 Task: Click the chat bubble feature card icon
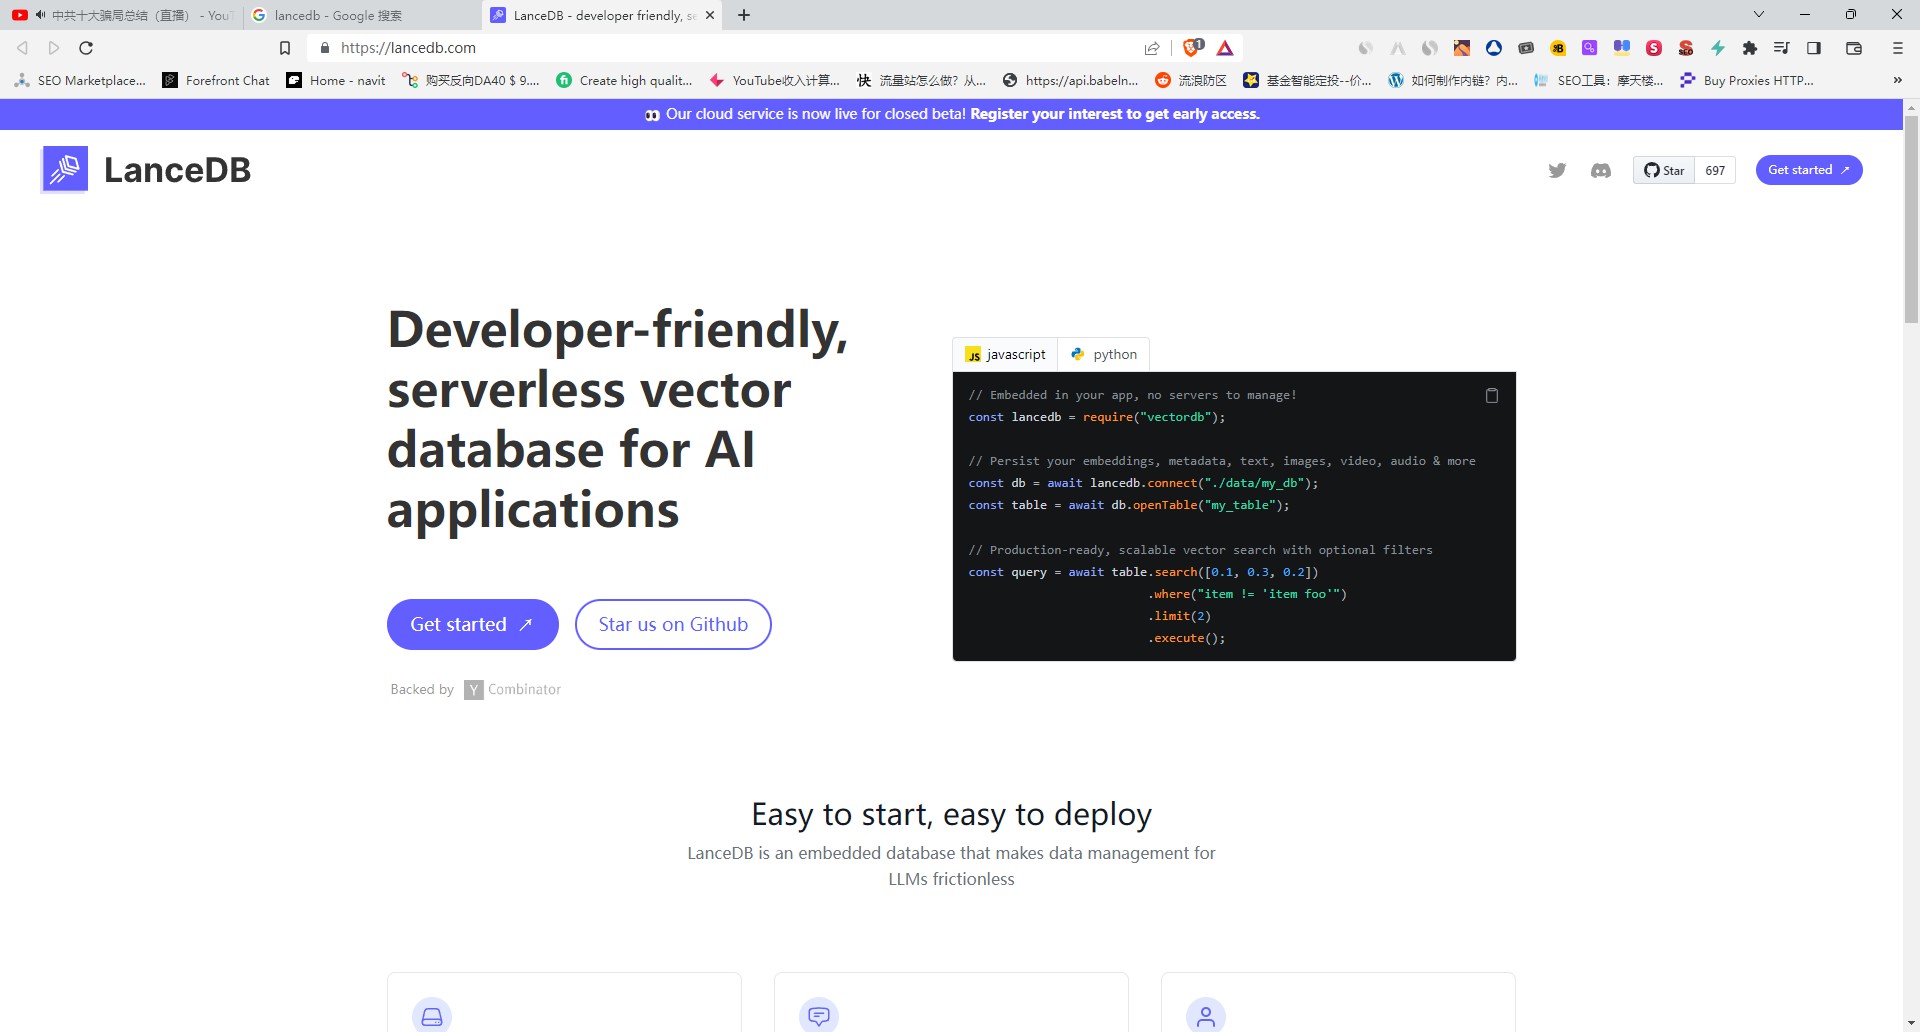(819, 1016)
